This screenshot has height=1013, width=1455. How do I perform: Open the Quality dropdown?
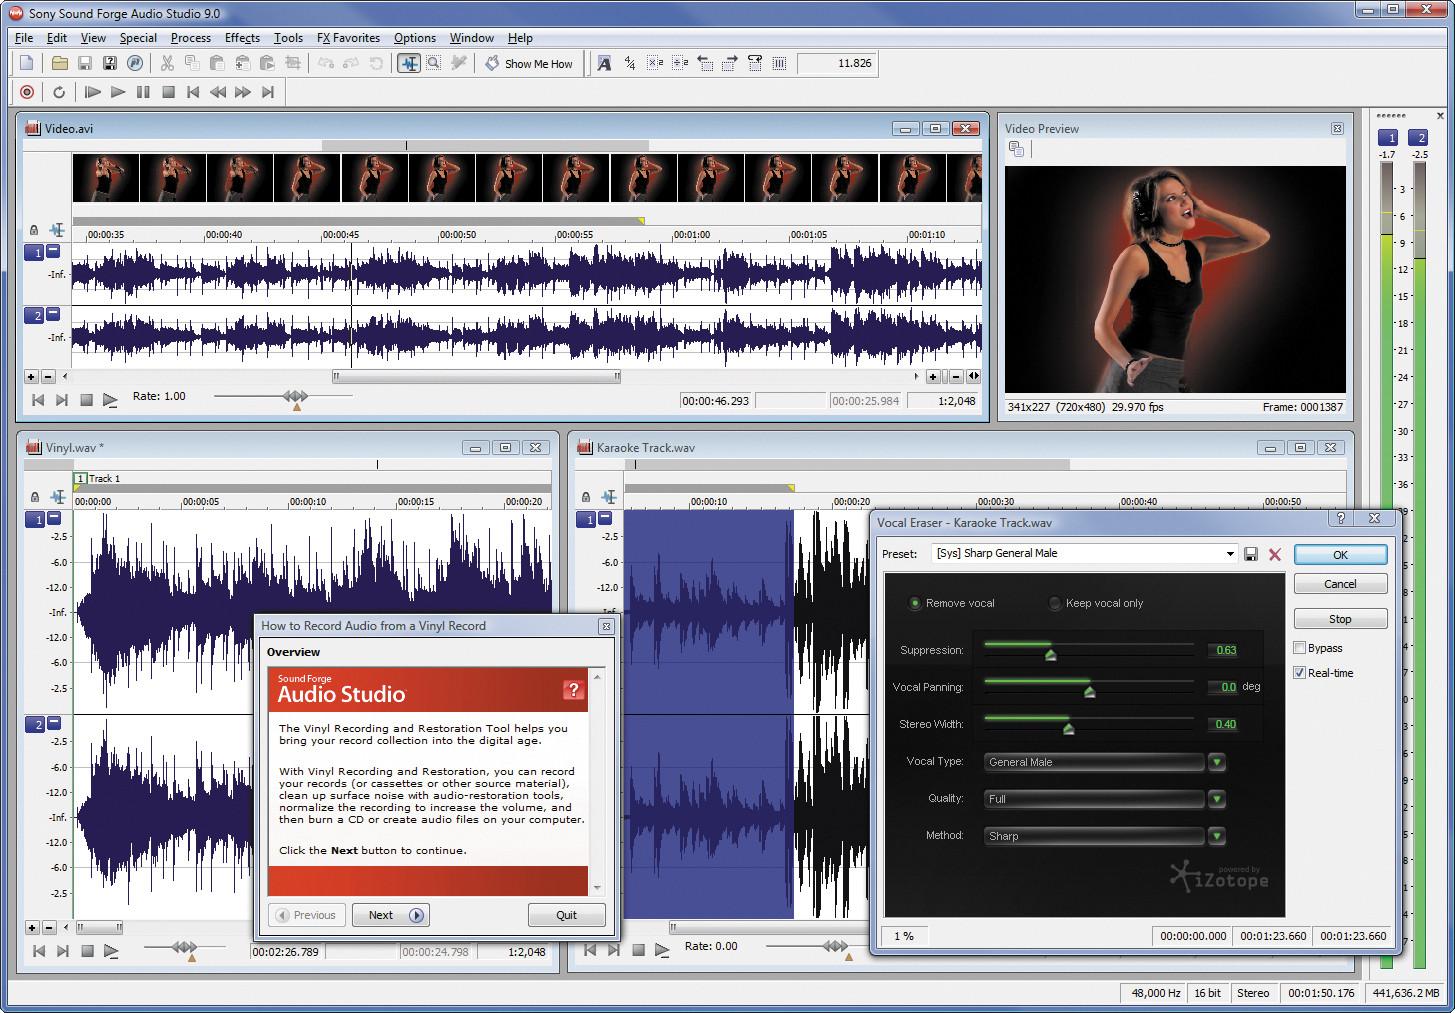pyautogui.click(x=1217, y=799)
